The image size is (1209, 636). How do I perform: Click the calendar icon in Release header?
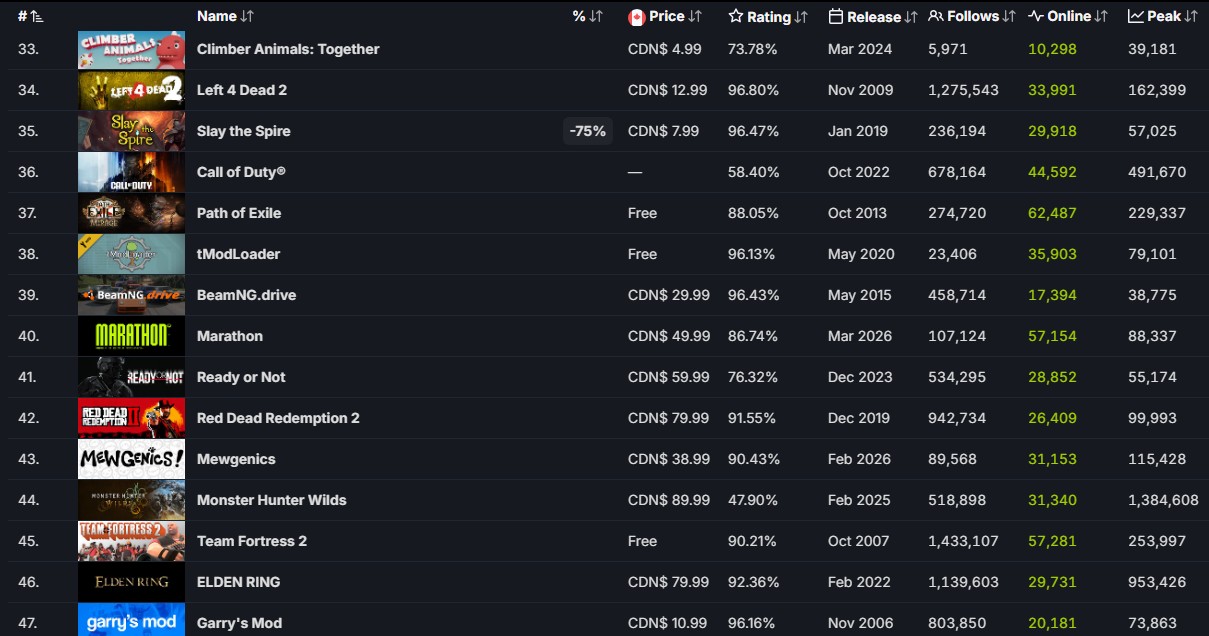coord(836,17)
